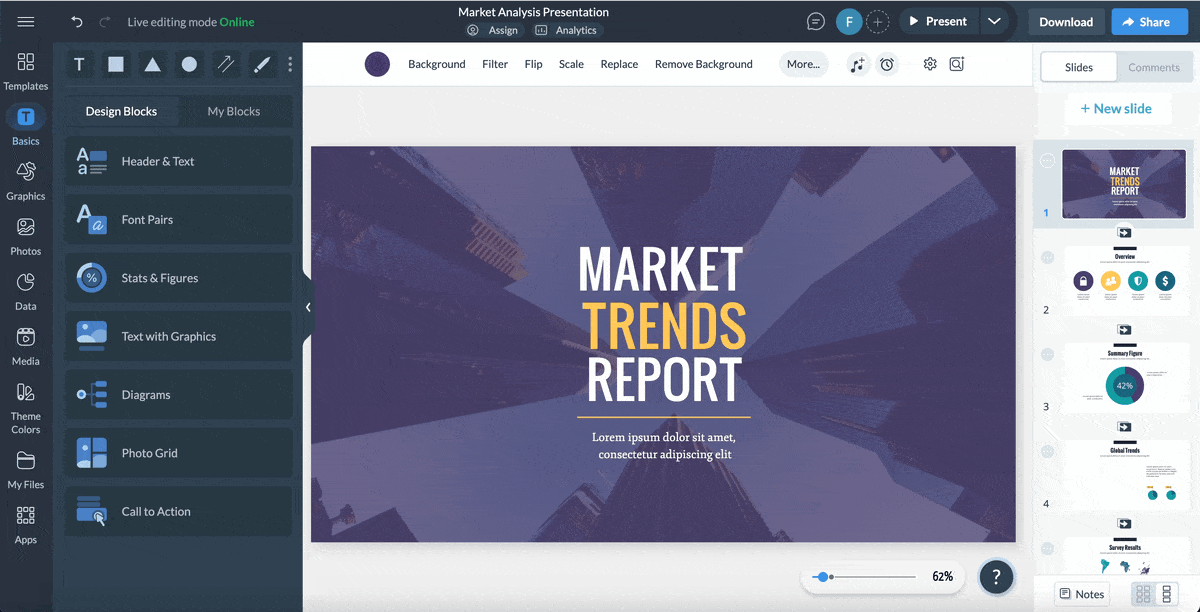Open Theme Colors from the sidebar
This screenshot has width=1200, height=612.
25,406
